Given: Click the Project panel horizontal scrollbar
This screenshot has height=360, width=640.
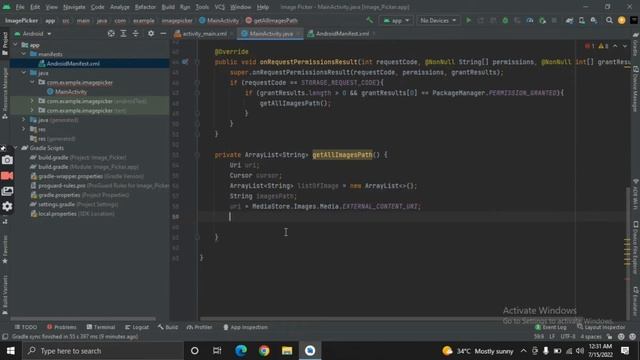Looking at the screenshot, I should [x=83, y=319].
